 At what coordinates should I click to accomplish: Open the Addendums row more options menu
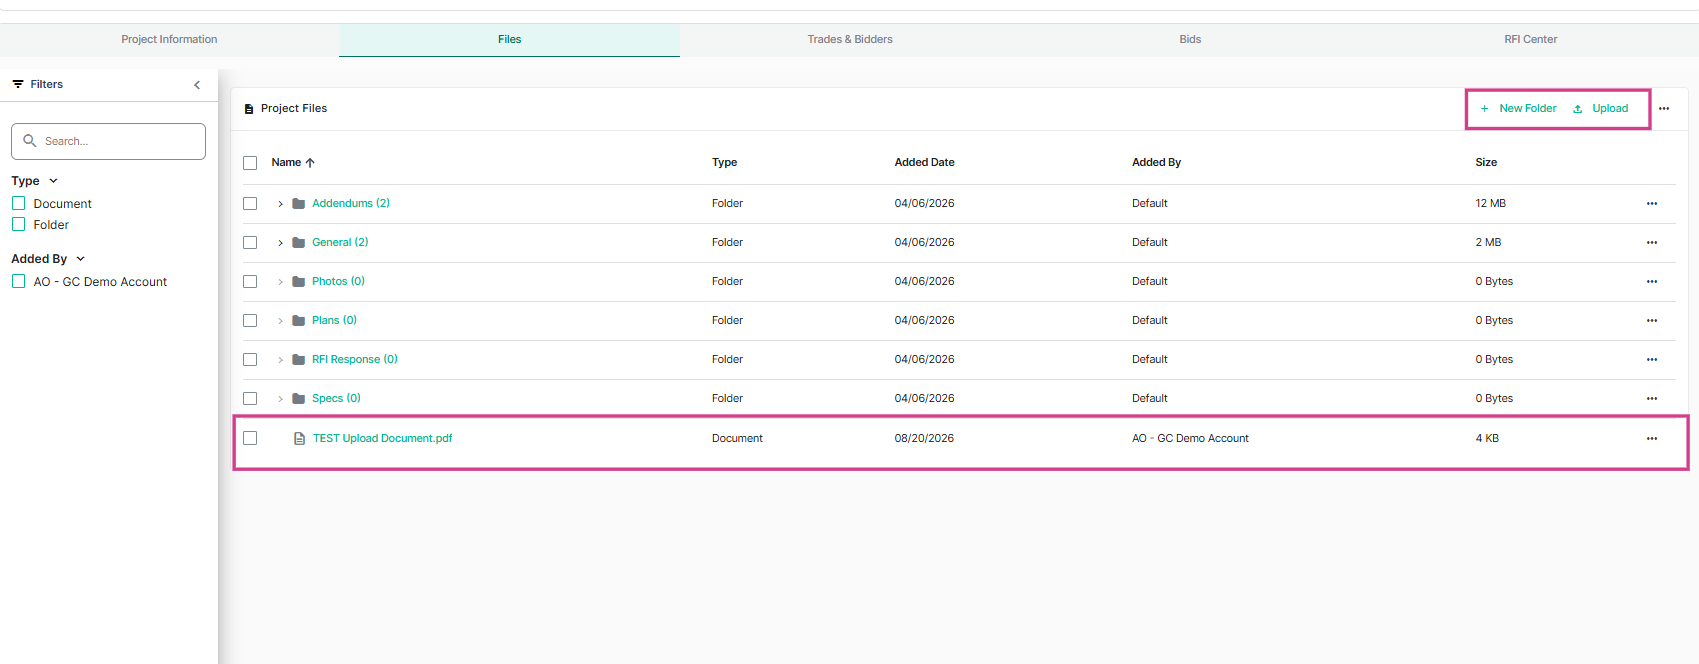1652,204
